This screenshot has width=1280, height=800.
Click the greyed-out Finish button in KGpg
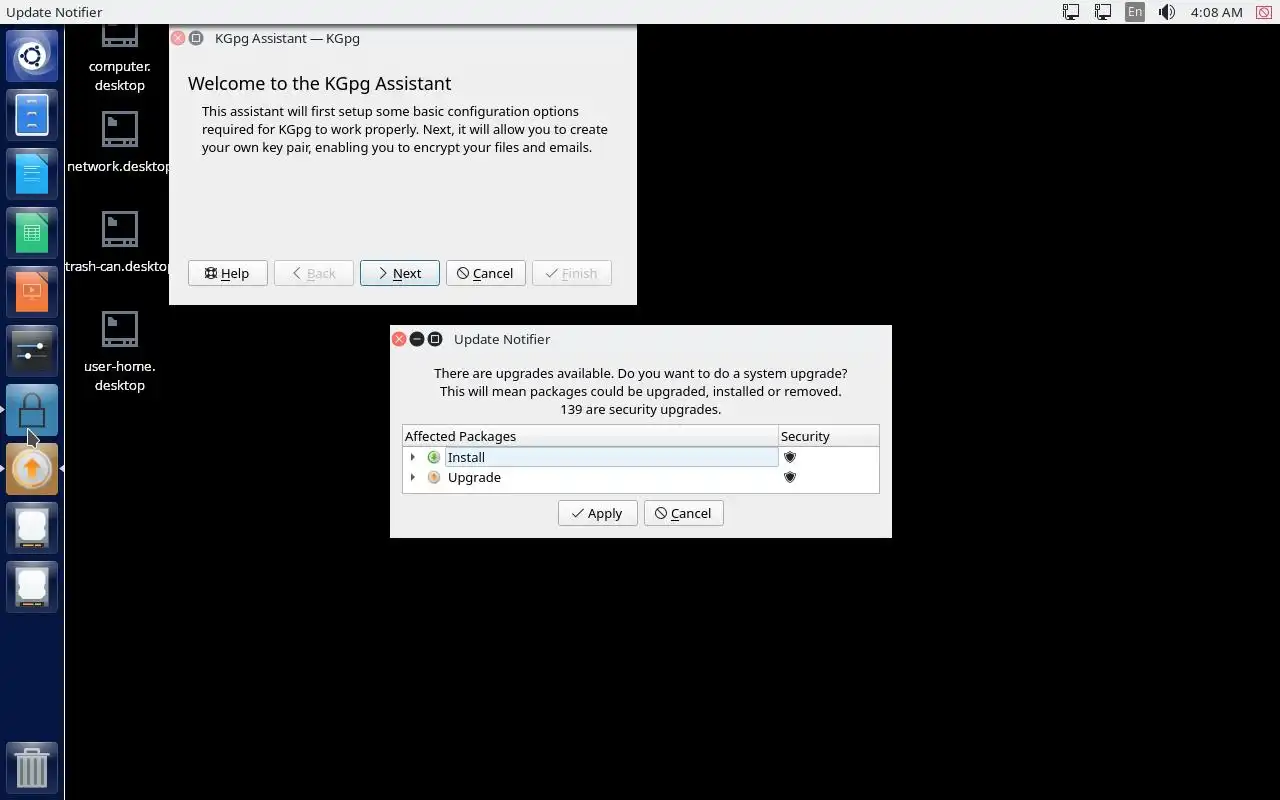pos(571,273)
